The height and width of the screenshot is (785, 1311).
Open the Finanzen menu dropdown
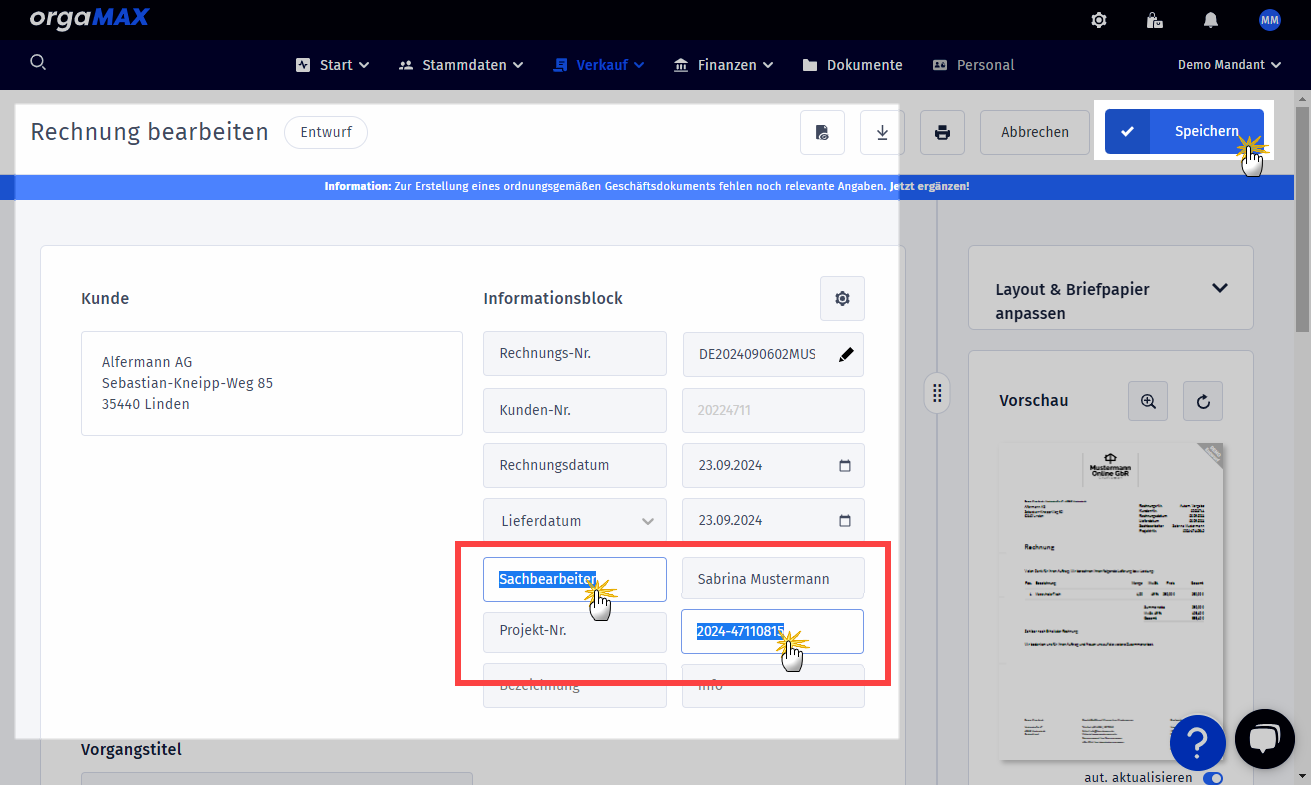724,65
